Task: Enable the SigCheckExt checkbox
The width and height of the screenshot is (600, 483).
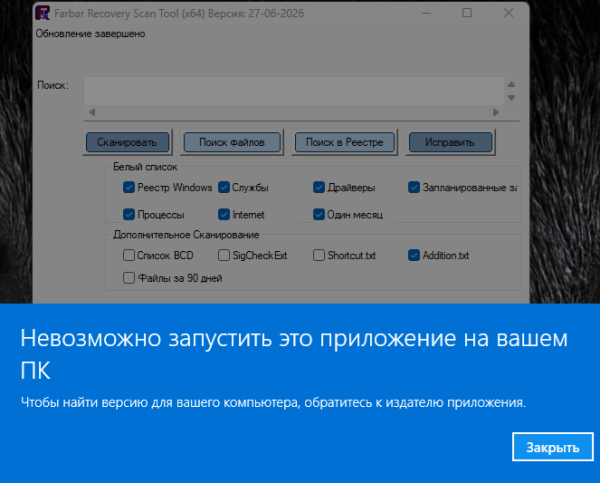Action: tap(224, 255)
